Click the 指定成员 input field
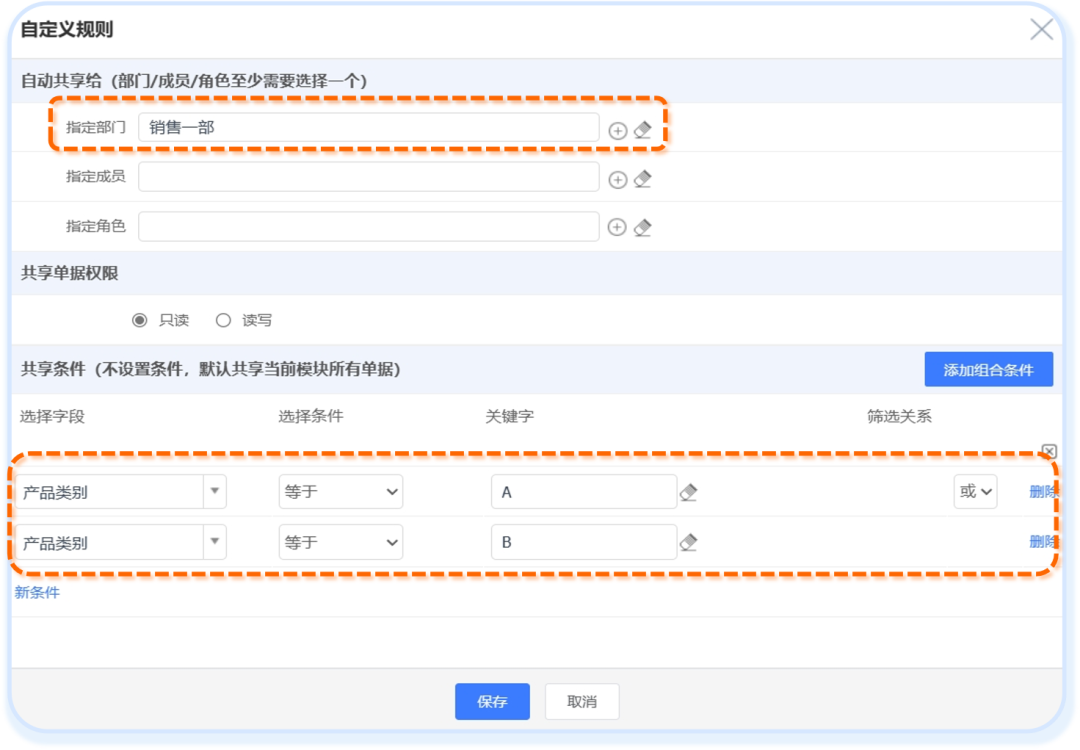This screenshot has height=750, width=1080. point(368,177)
